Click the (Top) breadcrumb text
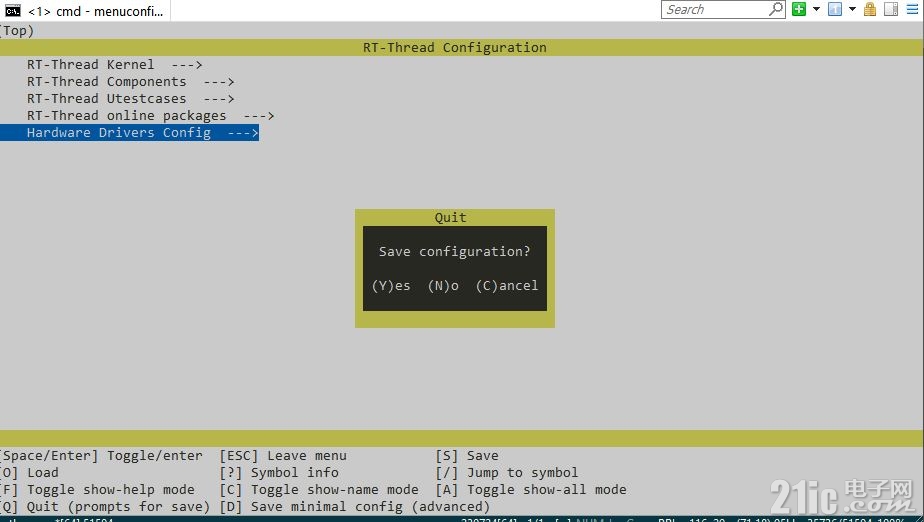The height and width of the screenshot is (522, 924). pyautogui.click(x=17, y=31)
